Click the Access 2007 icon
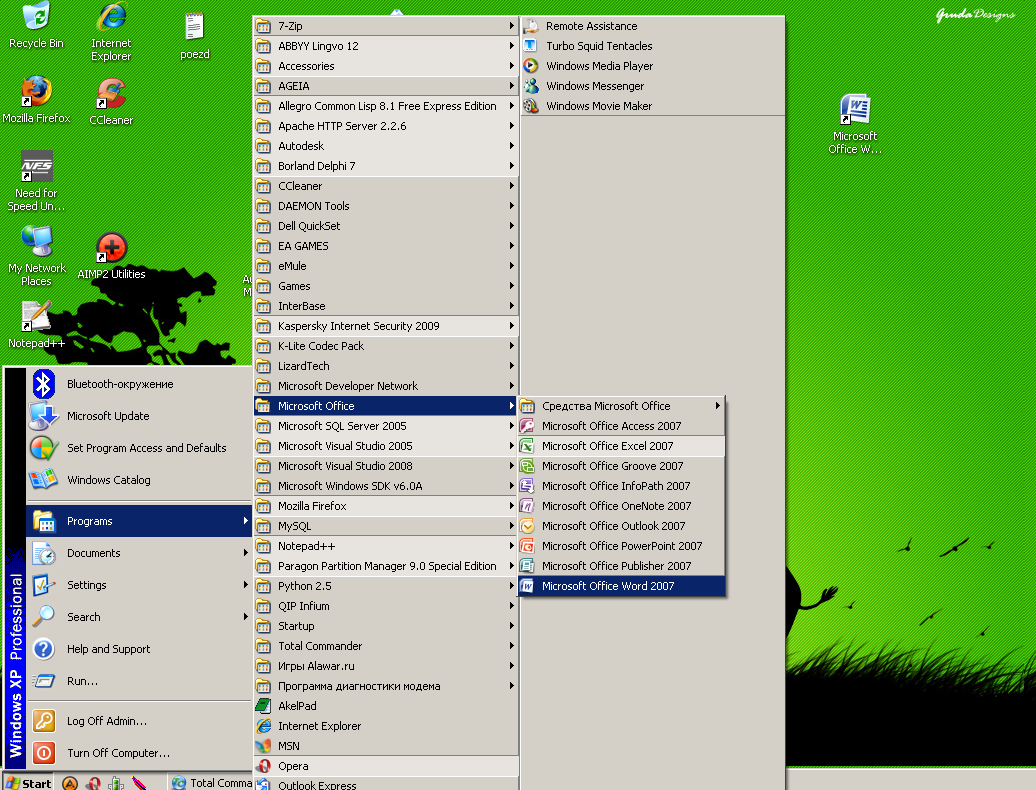 527,426
